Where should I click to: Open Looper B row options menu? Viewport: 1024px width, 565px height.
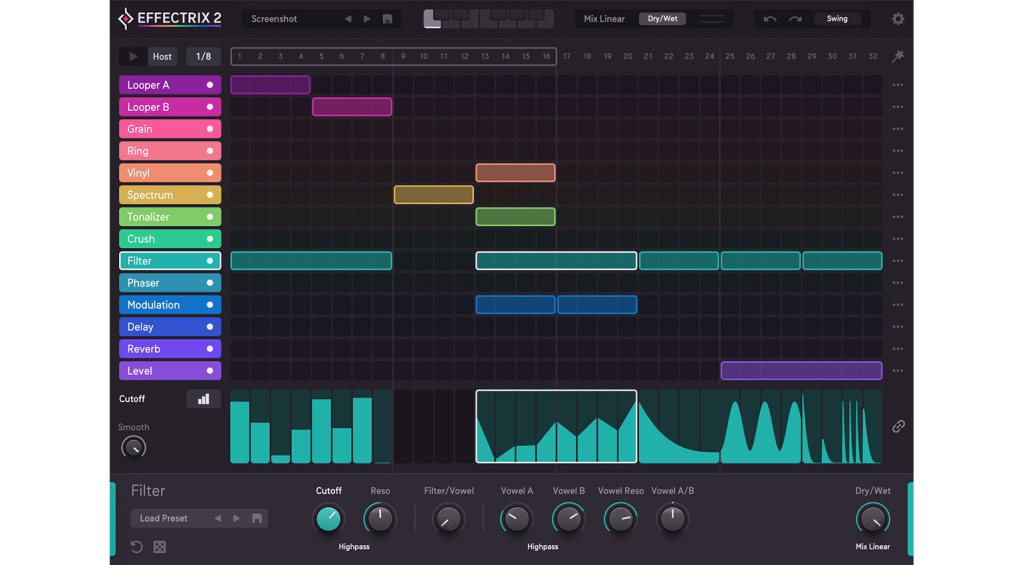[898, 107]
